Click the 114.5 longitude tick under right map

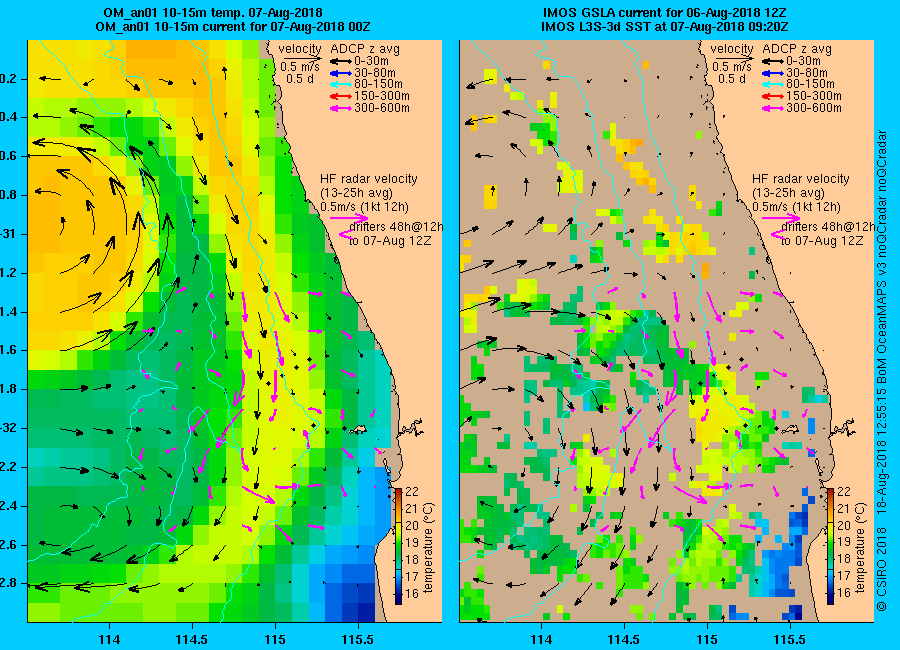624,639
